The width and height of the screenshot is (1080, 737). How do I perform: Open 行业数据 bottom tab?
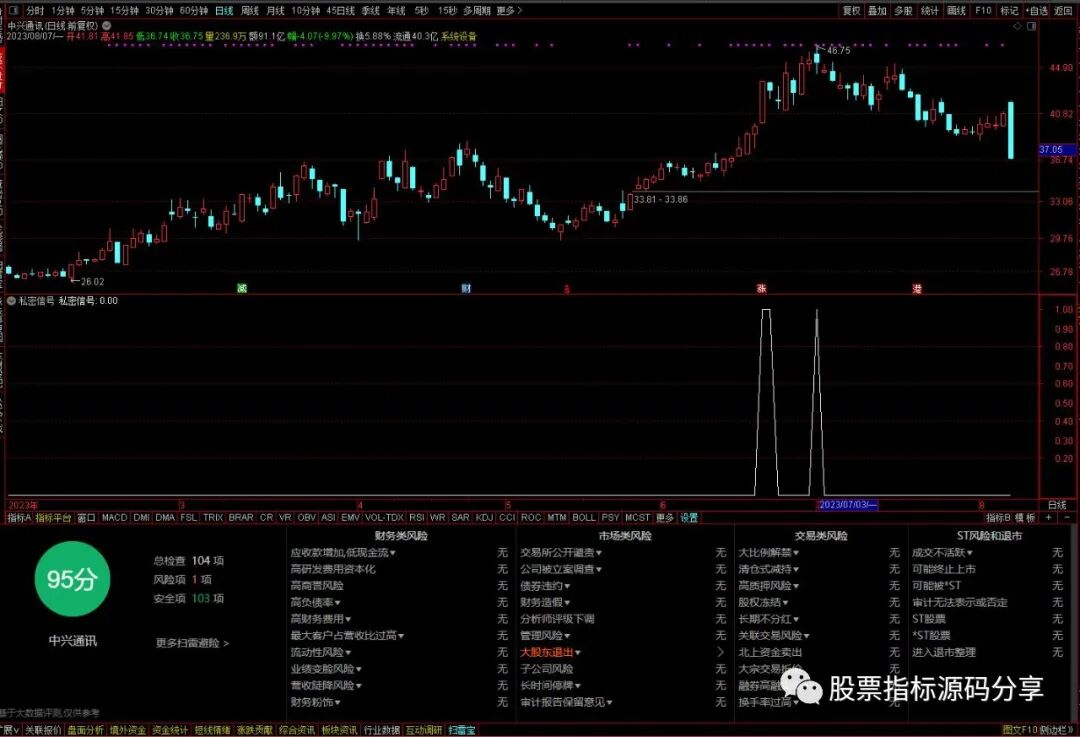[x=382, y=729]
